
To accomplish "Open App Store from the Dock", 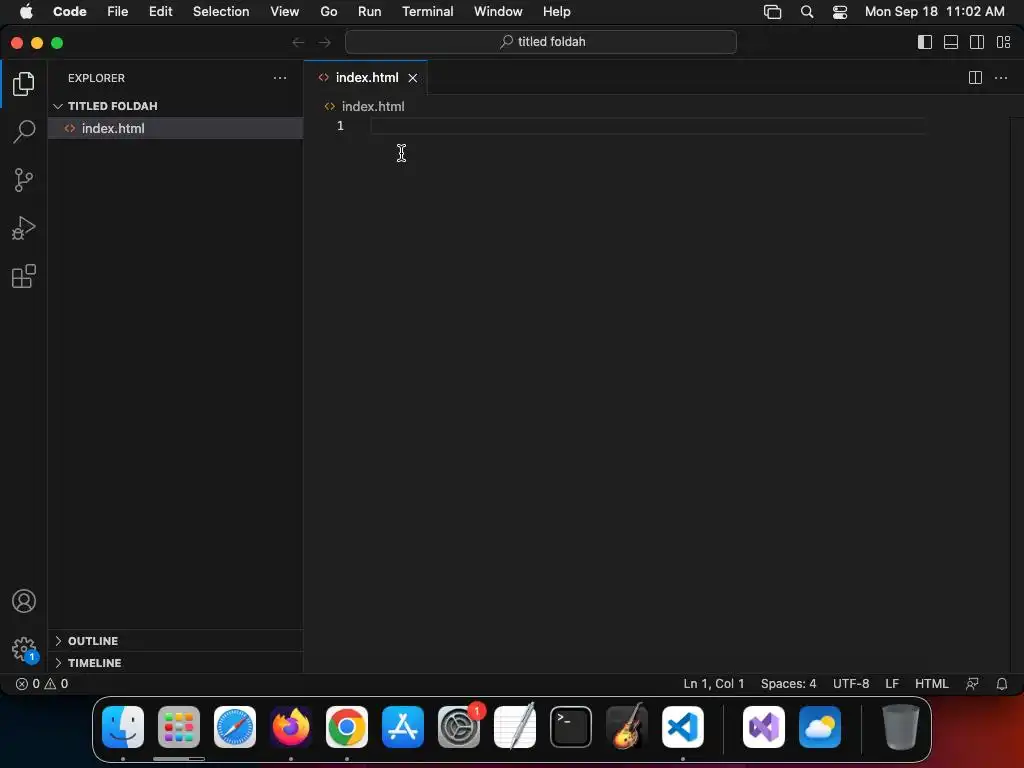I will (x=403, y=727).
